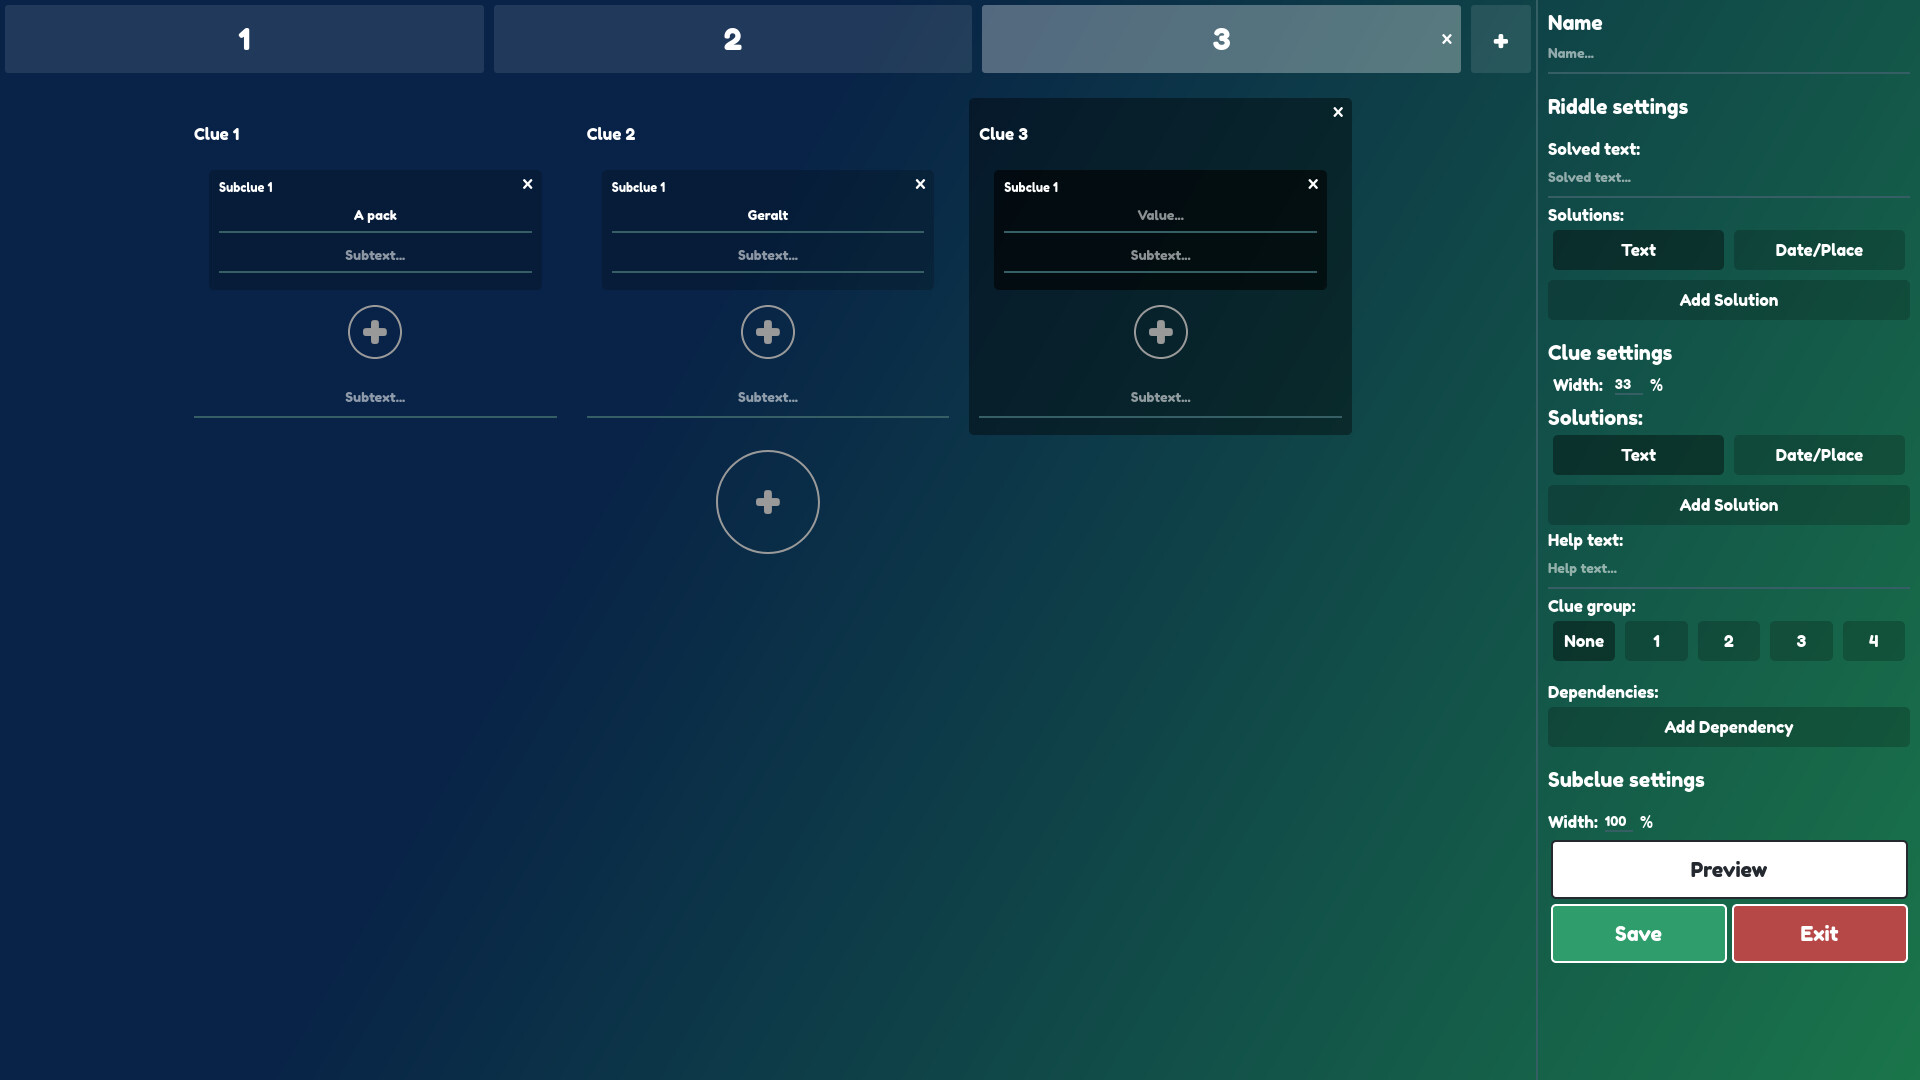
Task: Add a subclue under Clue 3
Action: point(1160,332)
